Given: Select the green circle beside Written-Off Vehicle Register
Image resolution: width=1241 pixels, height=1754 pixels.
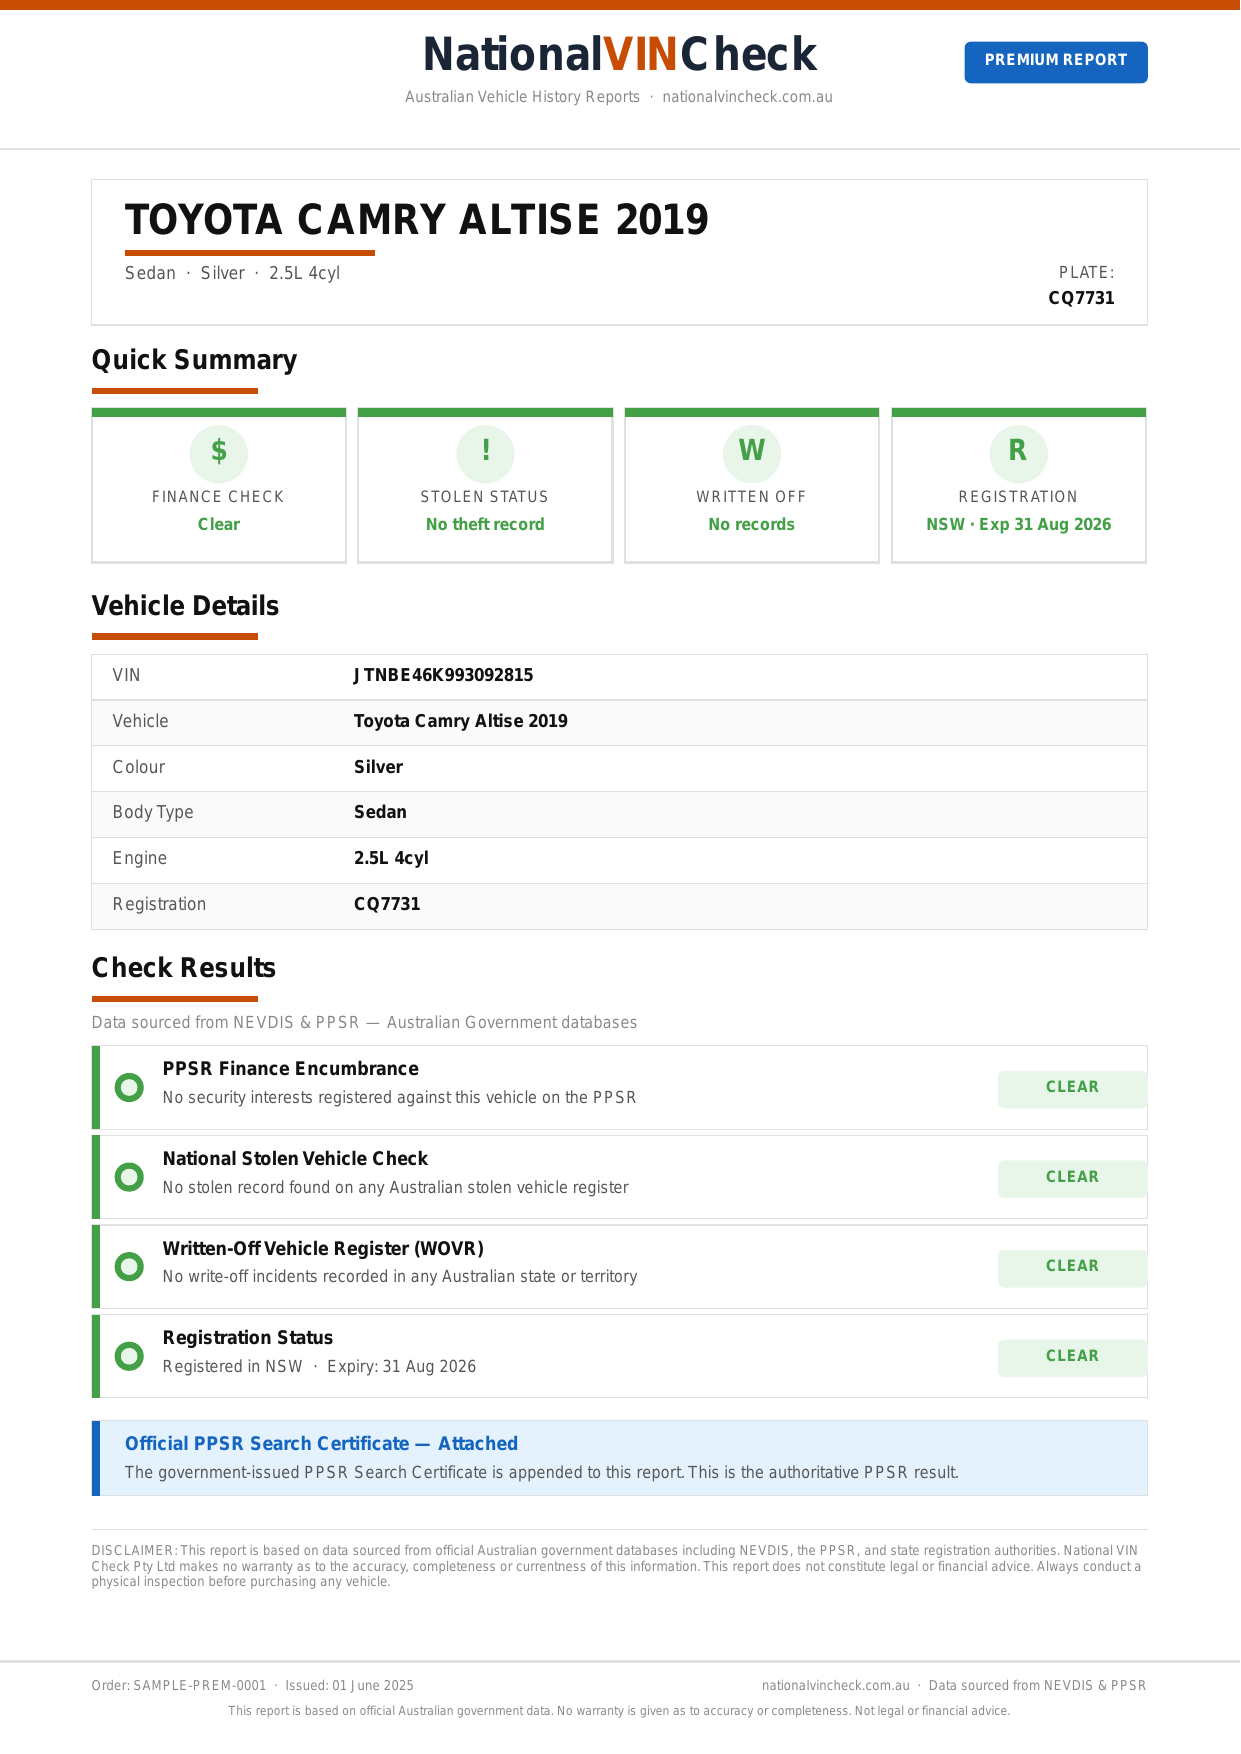Looking at the screenshot, I should tap(129, 1267).
